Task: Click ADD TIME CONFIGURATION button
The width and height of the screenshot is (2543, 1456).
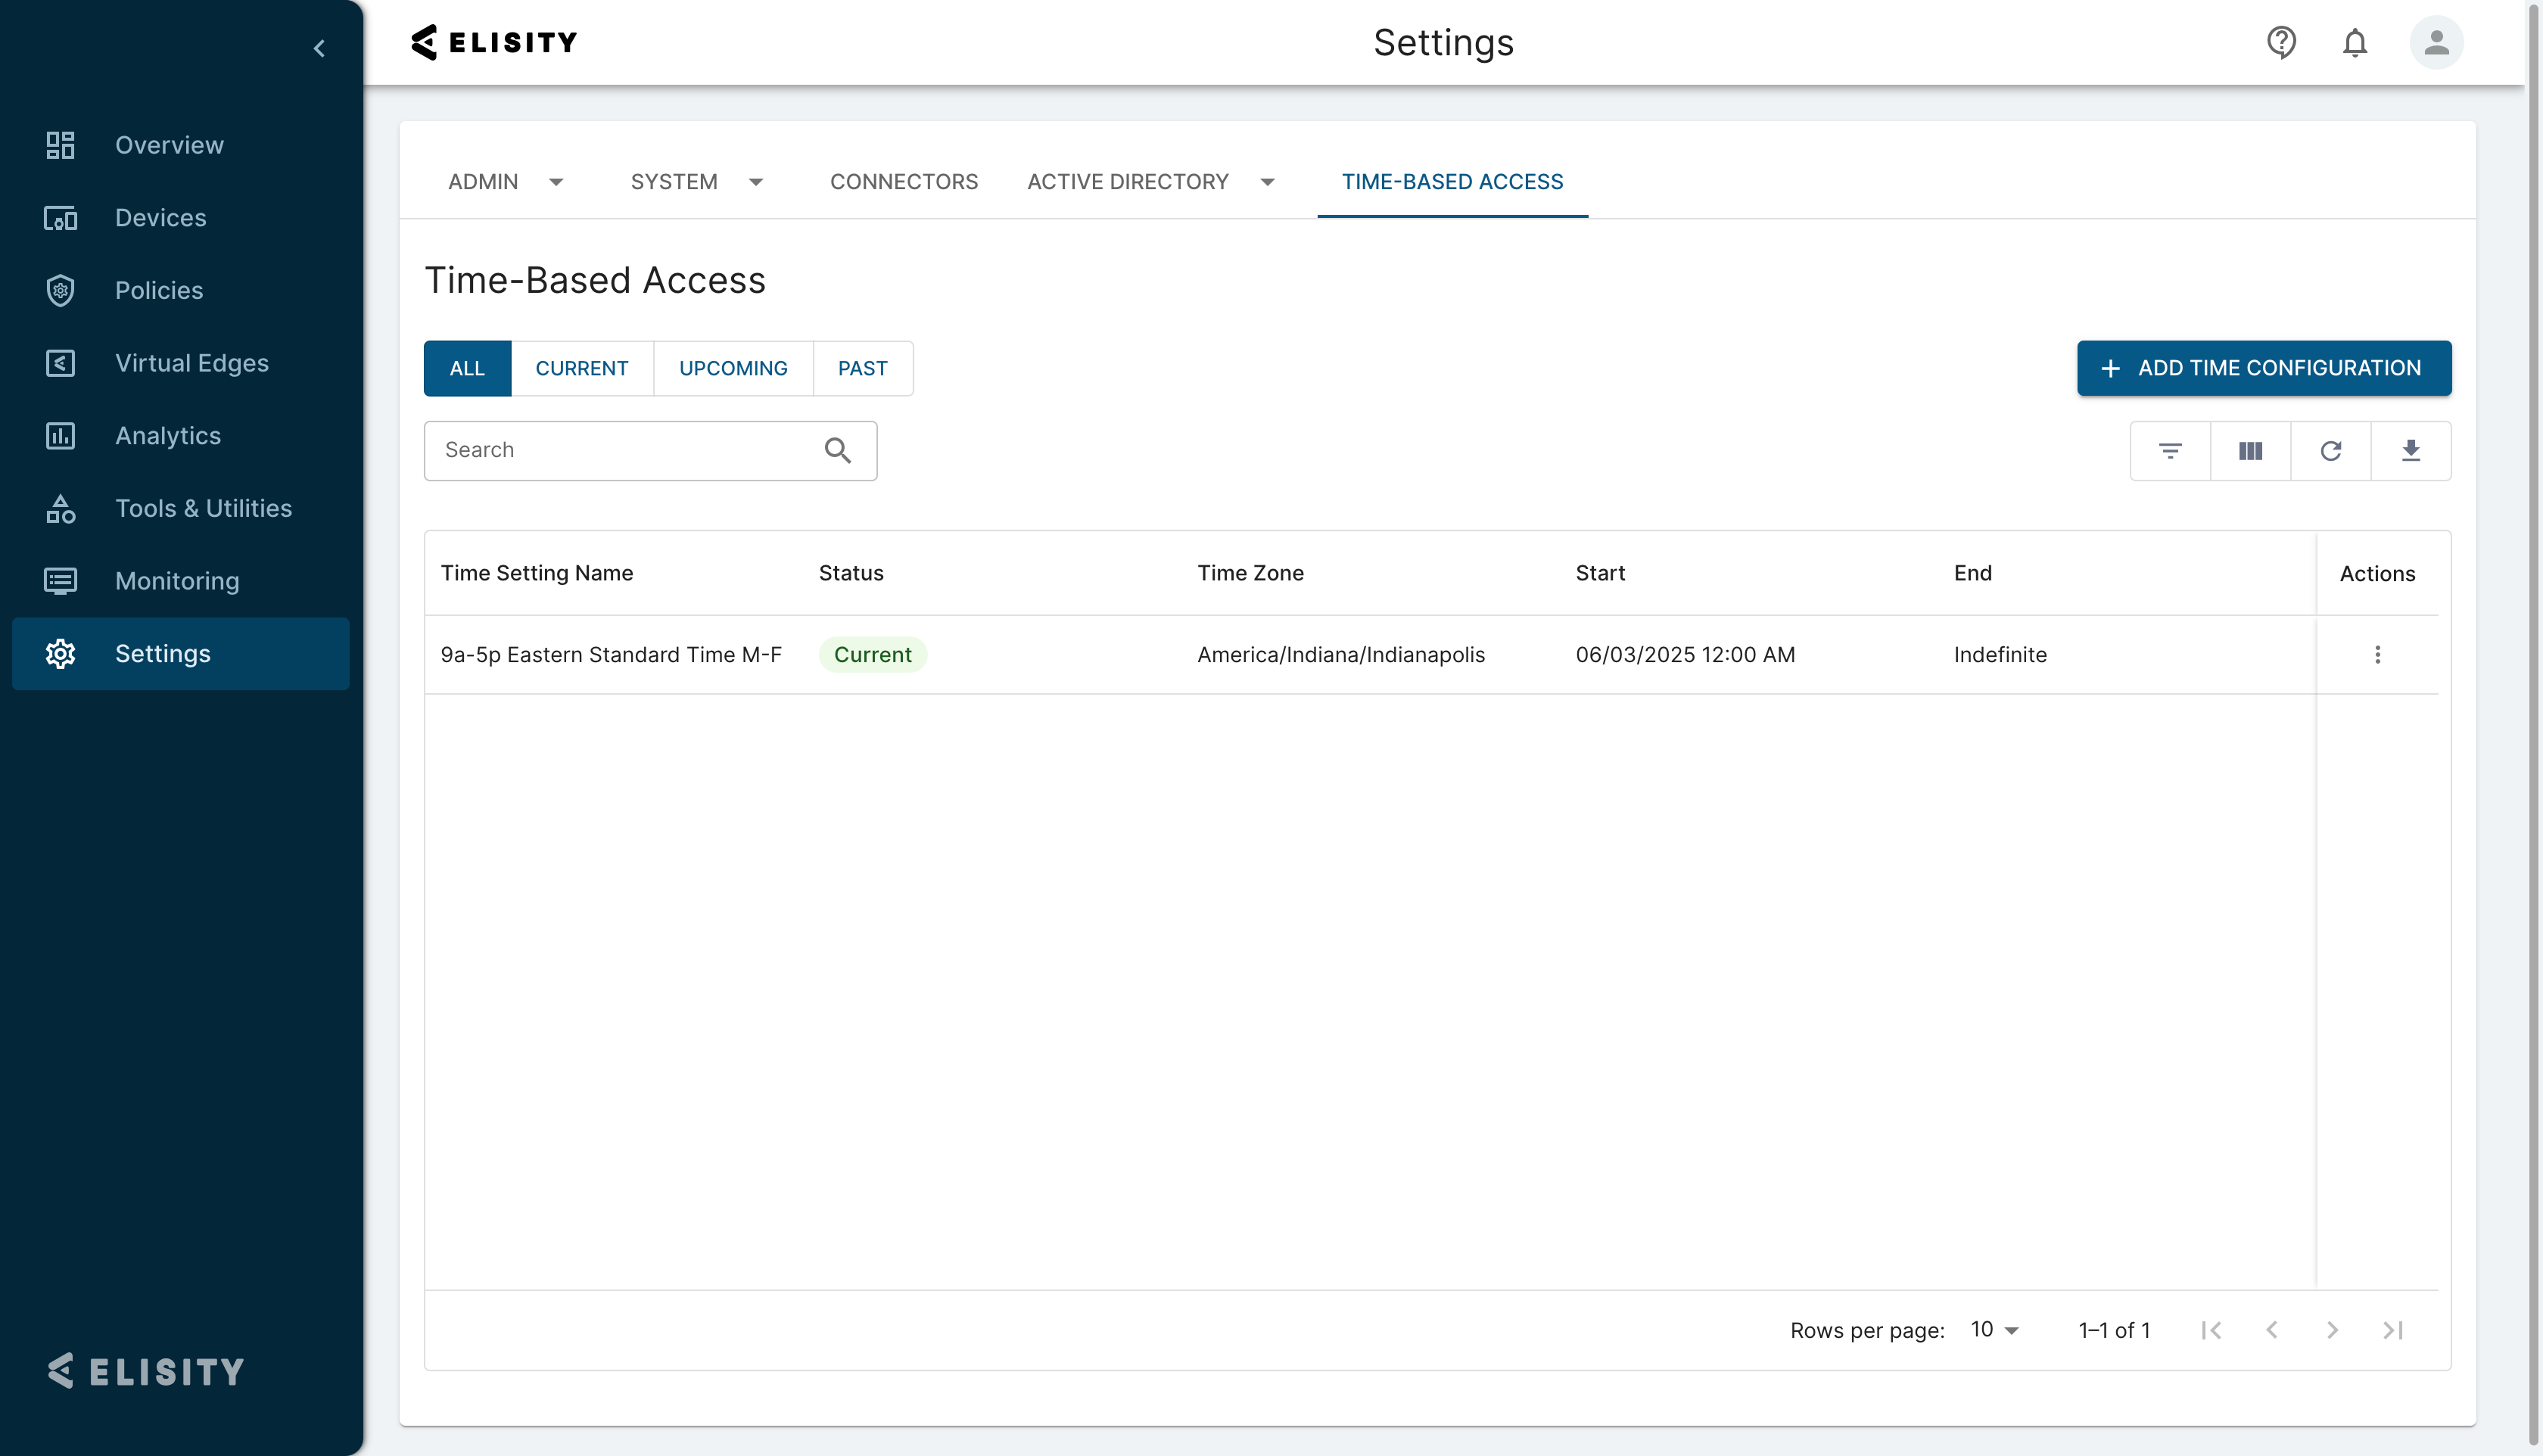Action: pyautogui.click(x=2263, y=368)
